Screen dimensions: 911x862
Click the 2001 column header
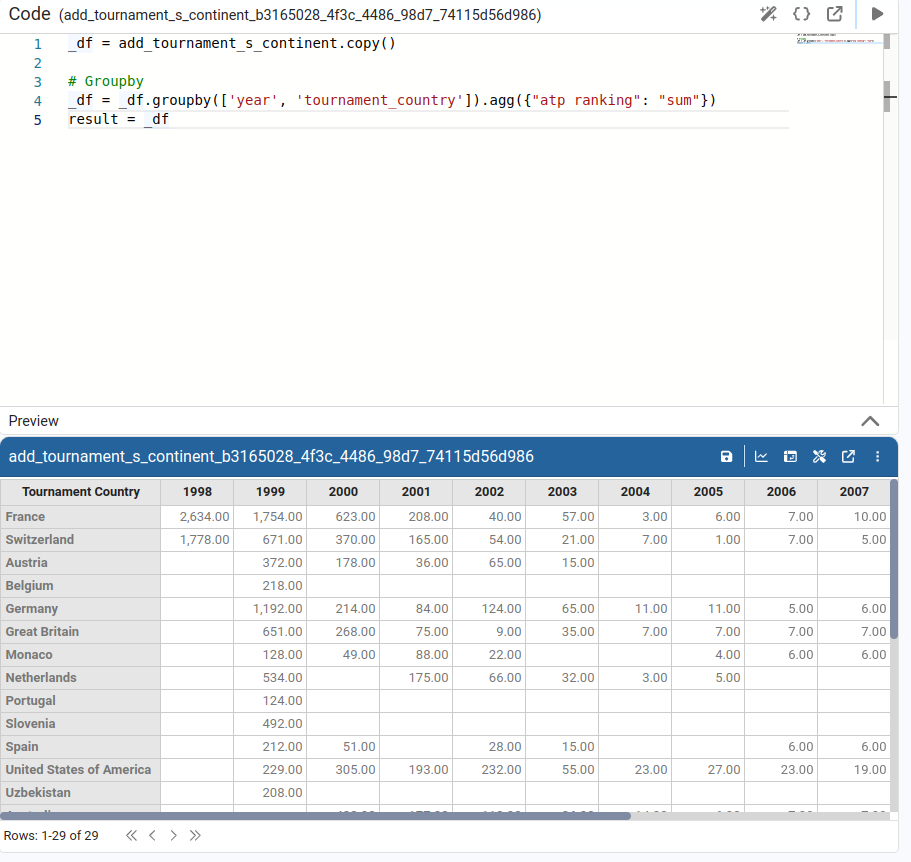tap(416, 492)
